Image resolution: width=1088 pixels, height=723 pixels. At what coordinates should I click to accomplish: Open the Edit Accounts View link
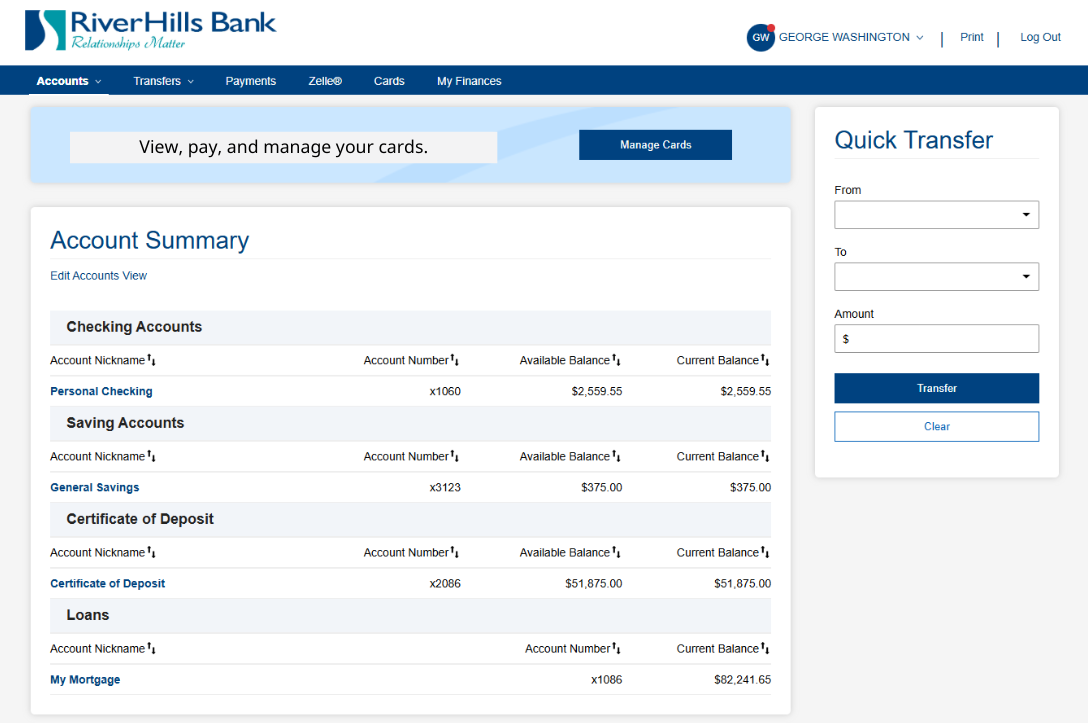99,276
